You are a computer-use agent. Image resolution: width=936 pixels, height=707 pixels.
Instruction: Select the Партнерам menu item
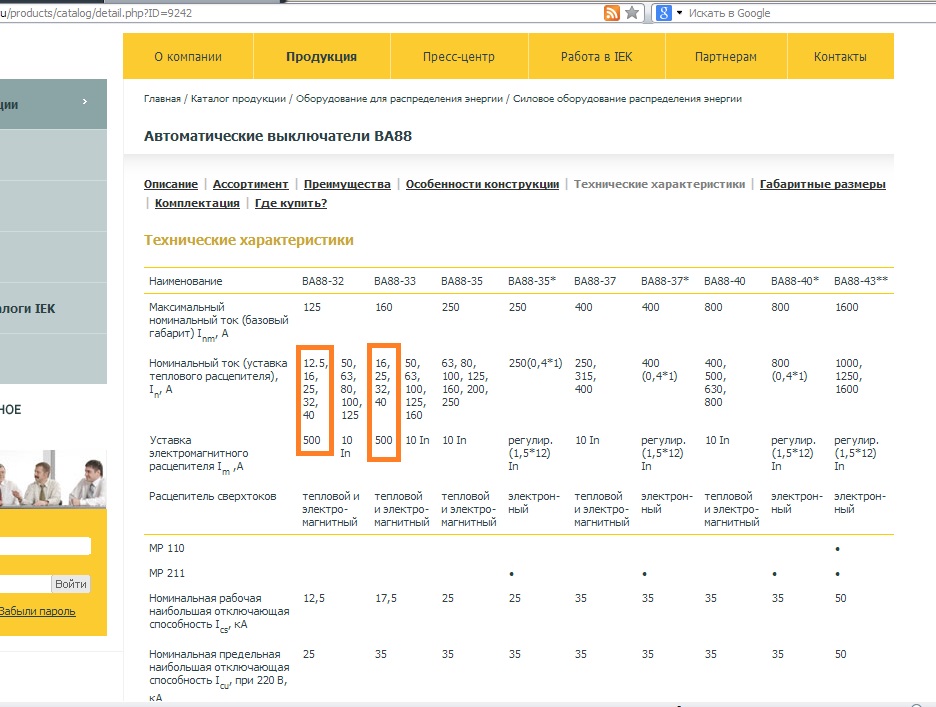pyautogui.click(x=726, y=57)
